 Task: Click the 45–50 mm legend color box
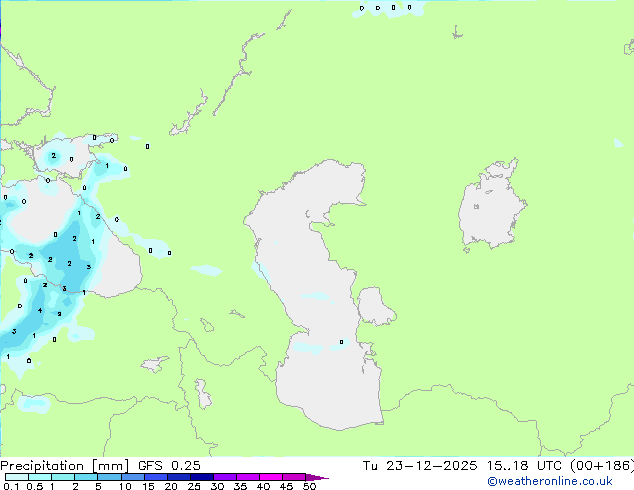coord(294,477)
